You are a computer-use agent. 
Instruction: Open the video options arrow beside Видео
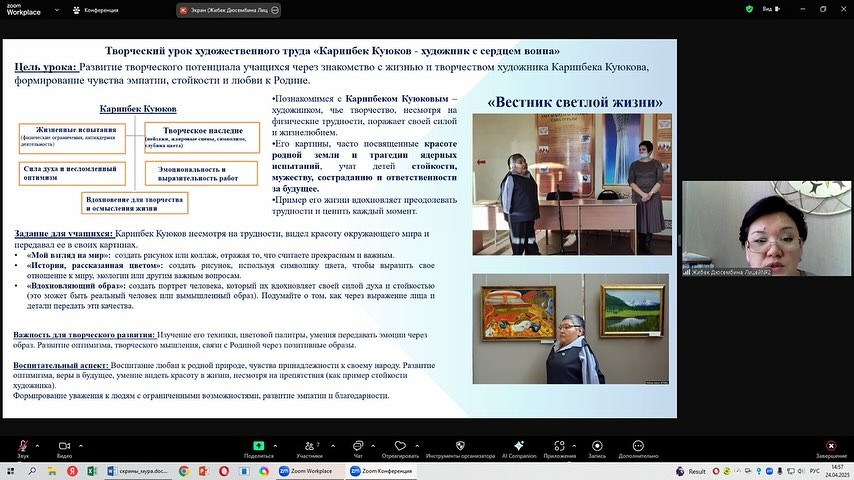pyautogui.click(x=81, y=446)
